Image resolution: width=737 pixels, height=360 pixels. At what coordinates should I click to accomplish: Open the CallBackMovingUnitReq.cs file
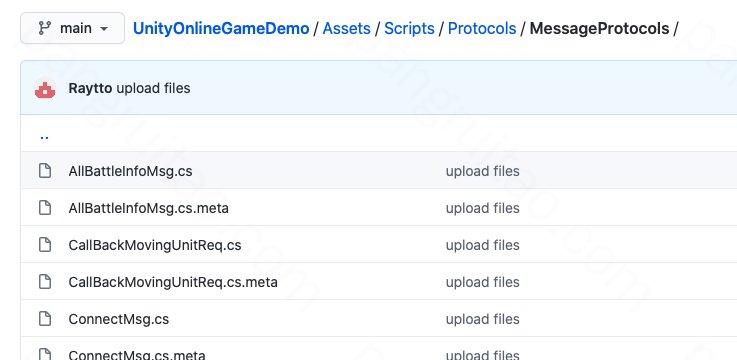click(x=155, y=245)
